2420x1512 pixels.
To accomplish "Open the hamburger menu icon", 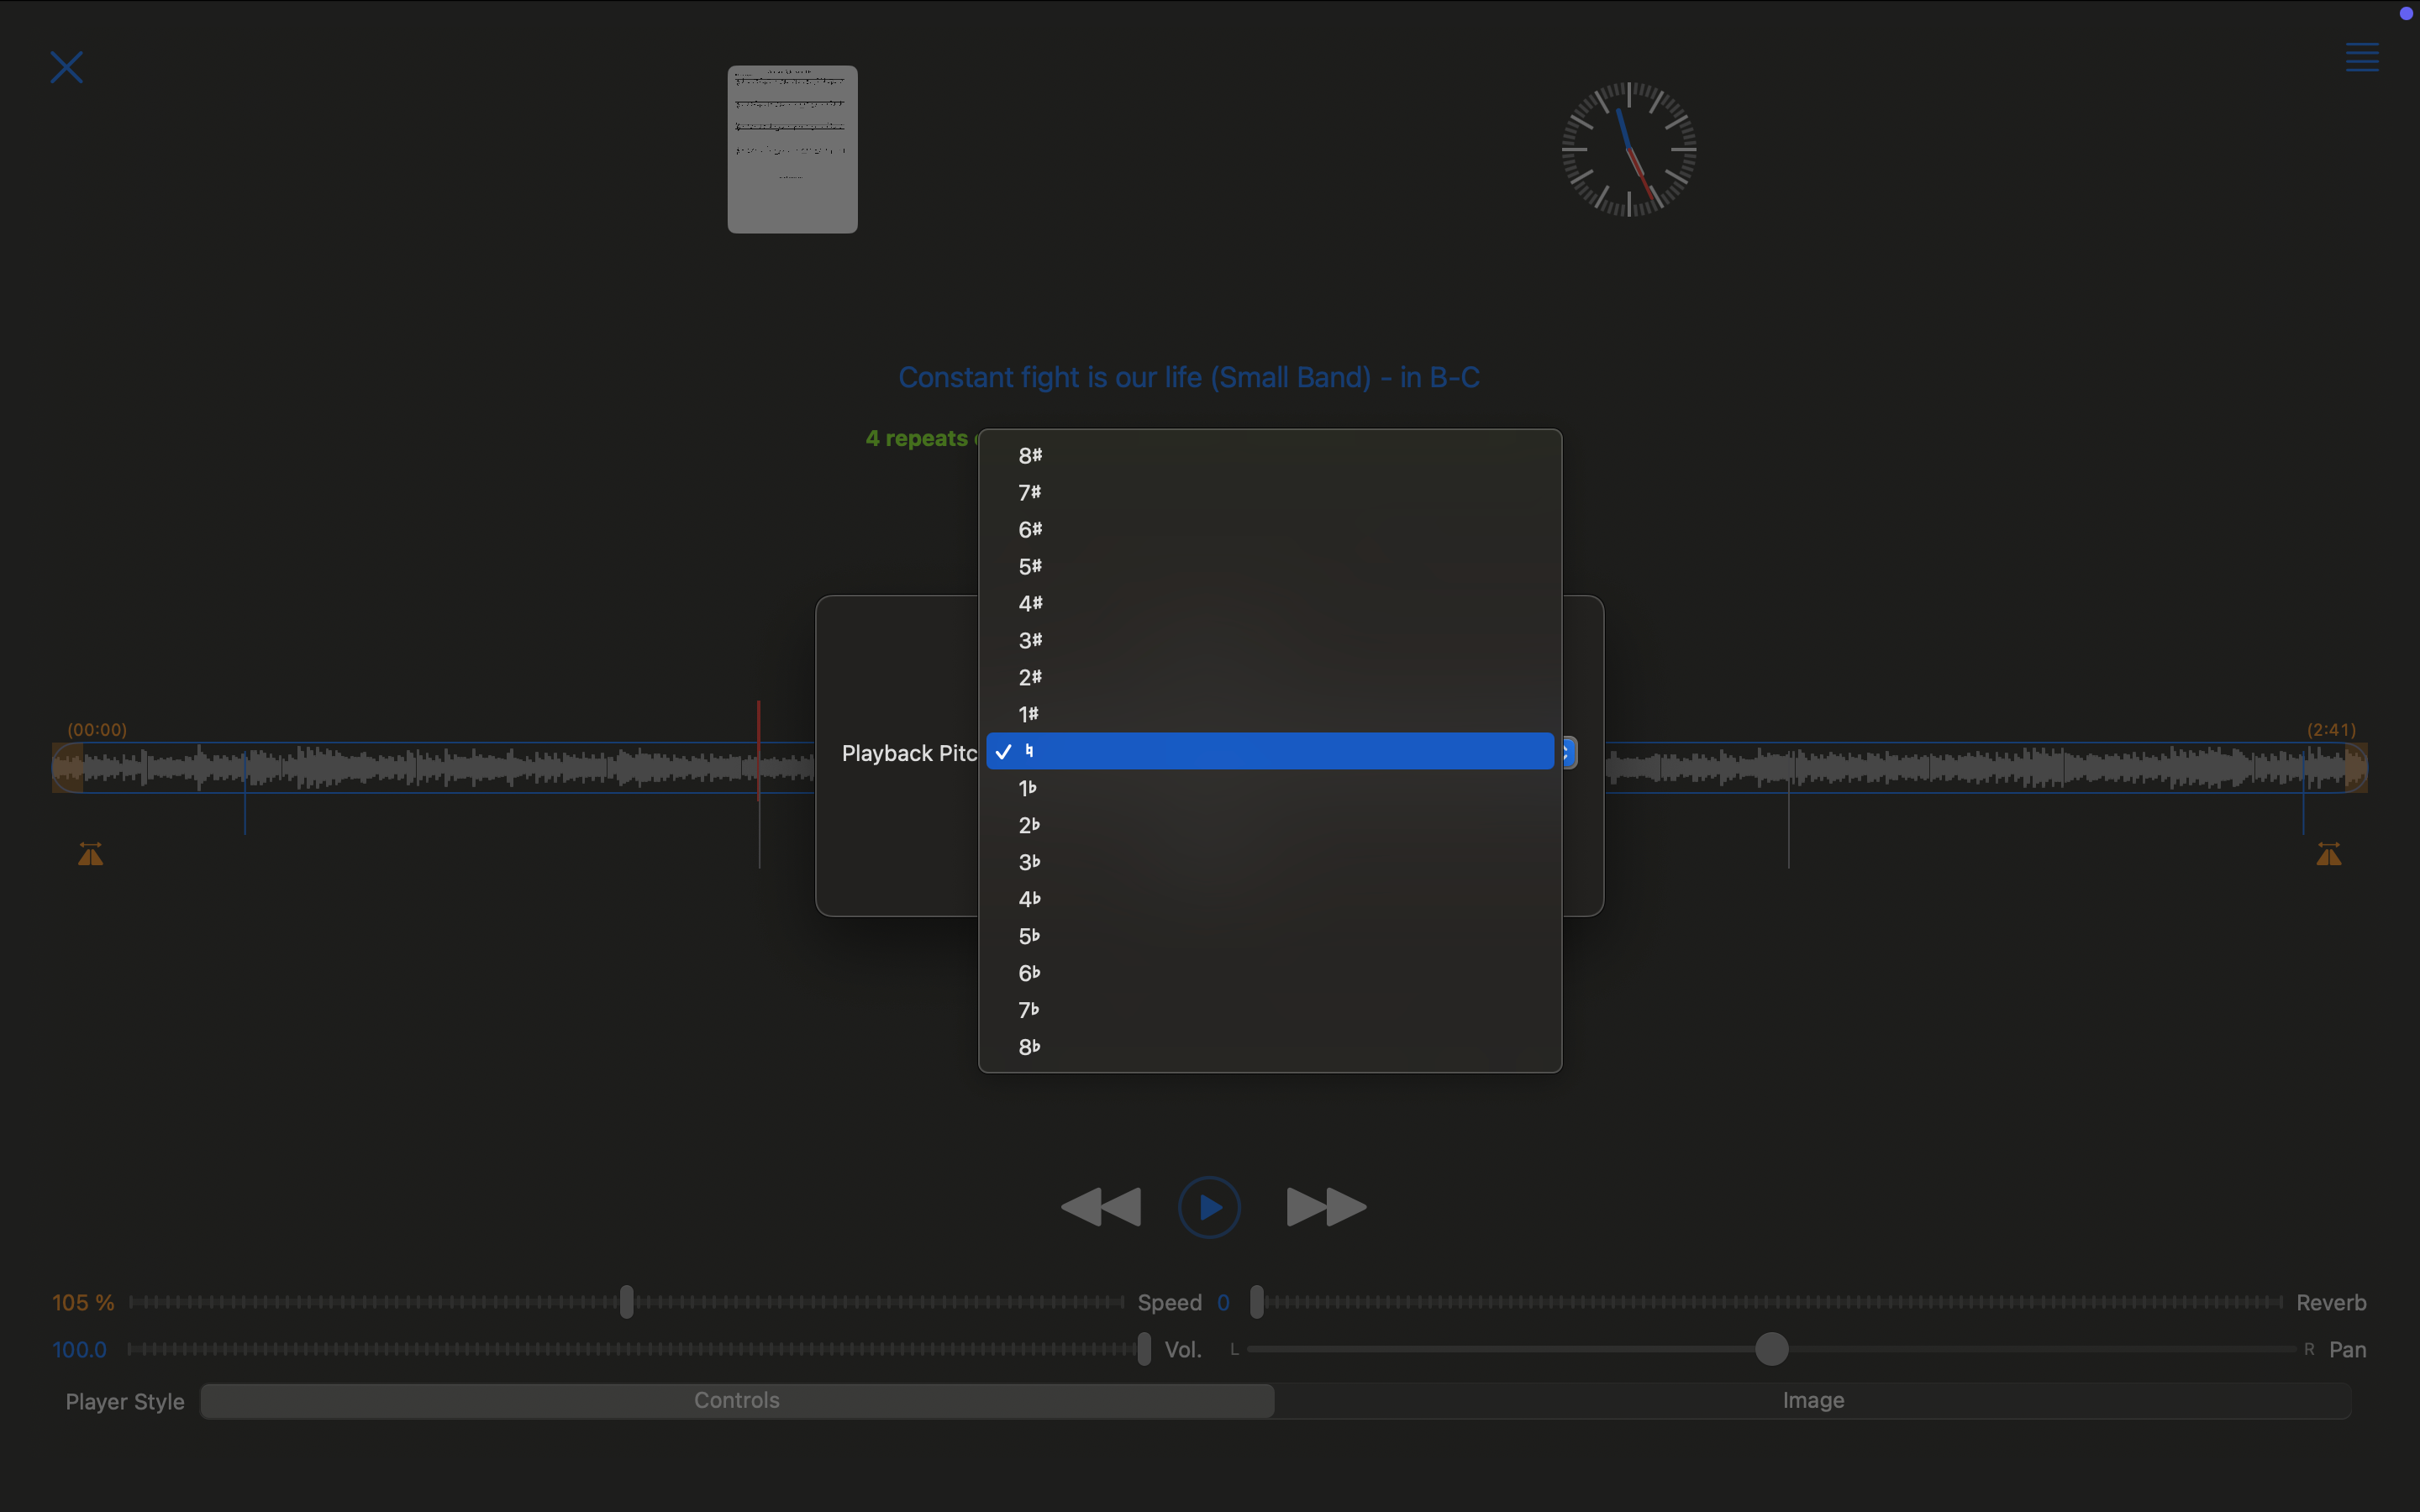I will coord(2362,58).
